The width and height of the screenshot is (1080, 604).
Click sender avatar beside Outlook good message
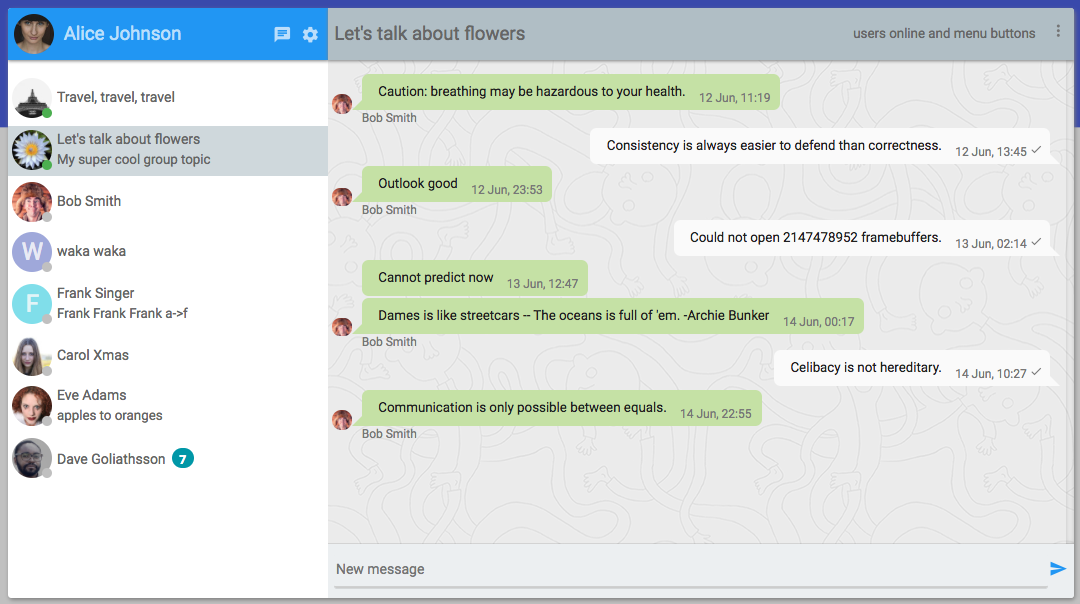coord(342,197)
